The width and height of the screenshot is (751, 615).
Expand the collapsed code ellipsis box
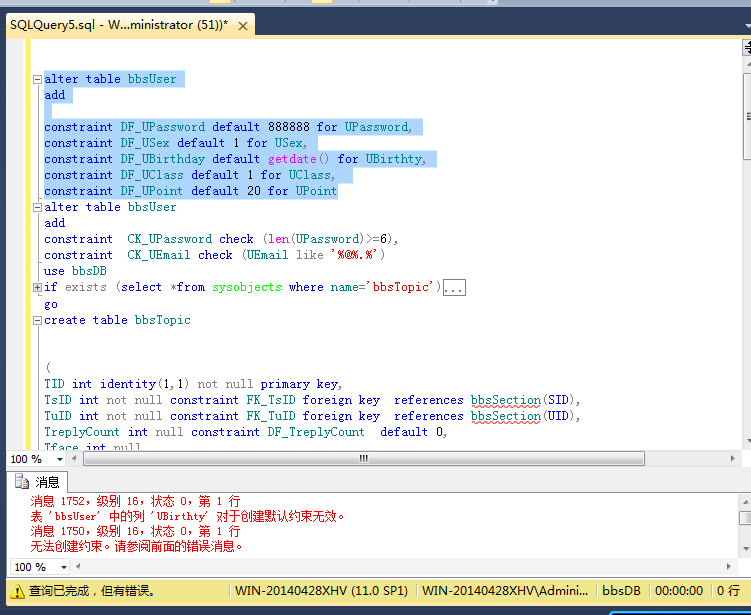coord(453,288)
